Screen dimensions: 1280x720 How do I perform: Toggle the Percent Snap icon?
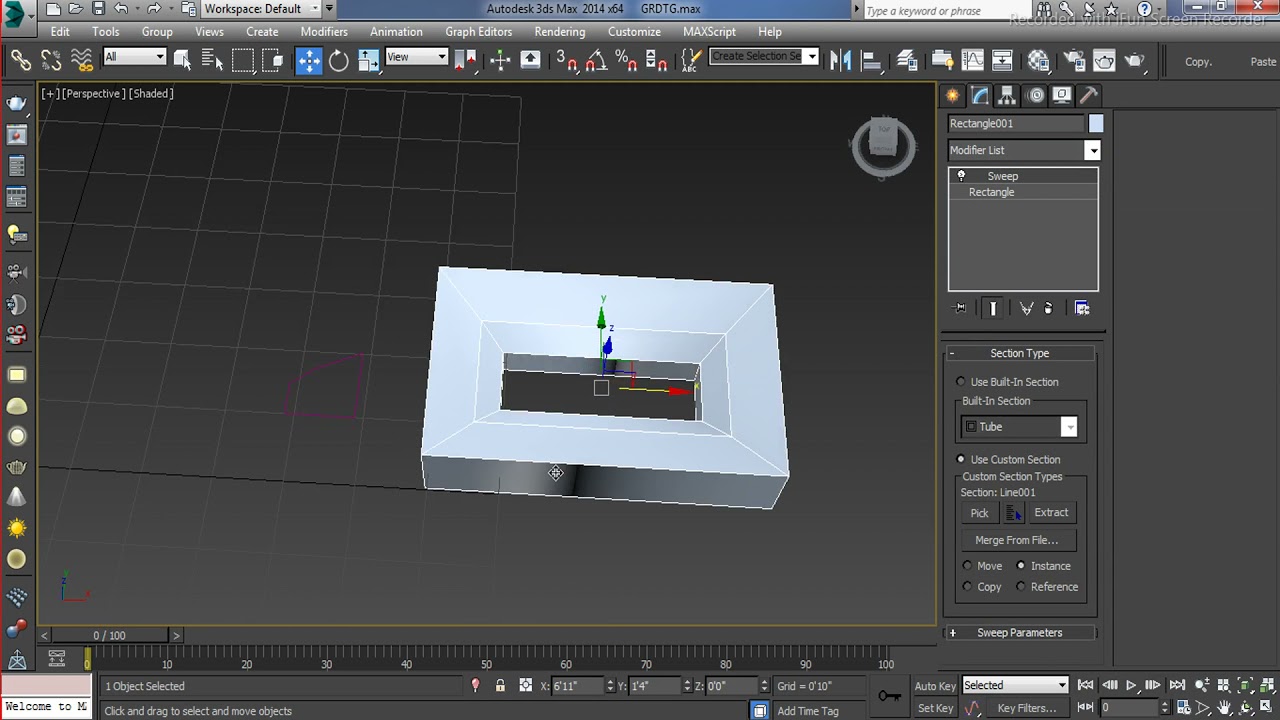pos(626,60)
